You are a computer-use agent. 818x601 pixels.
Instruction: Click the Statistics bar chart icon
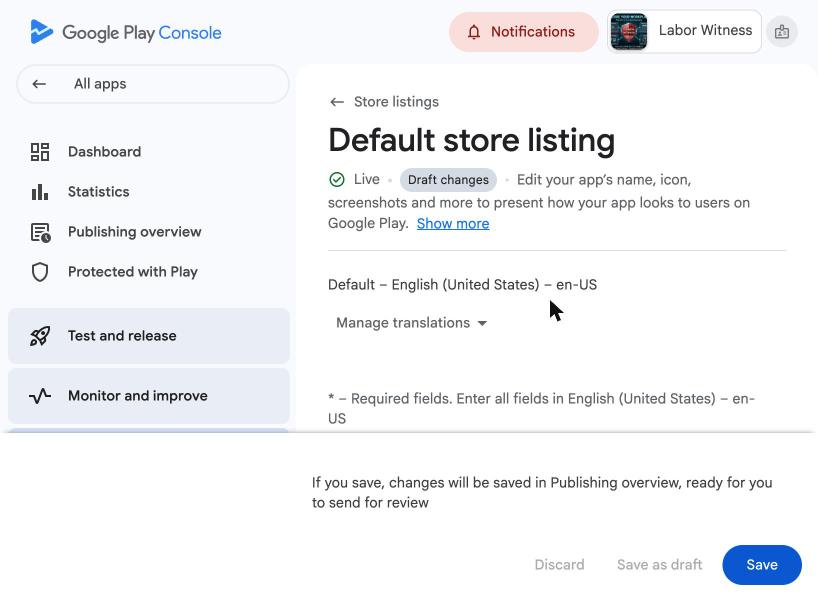coord(40,192)
